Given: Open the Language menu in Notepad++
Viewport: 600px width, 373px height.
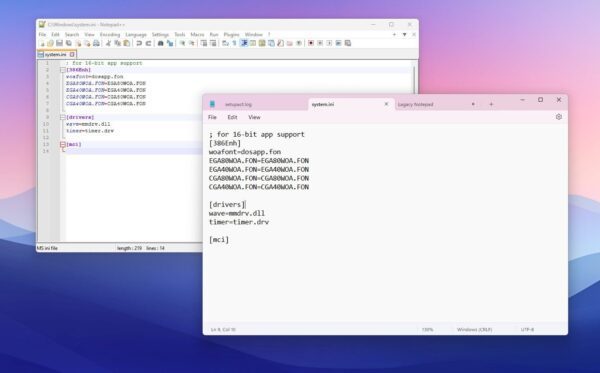Looking at the screenshot, I should click(x=136, y=34).
